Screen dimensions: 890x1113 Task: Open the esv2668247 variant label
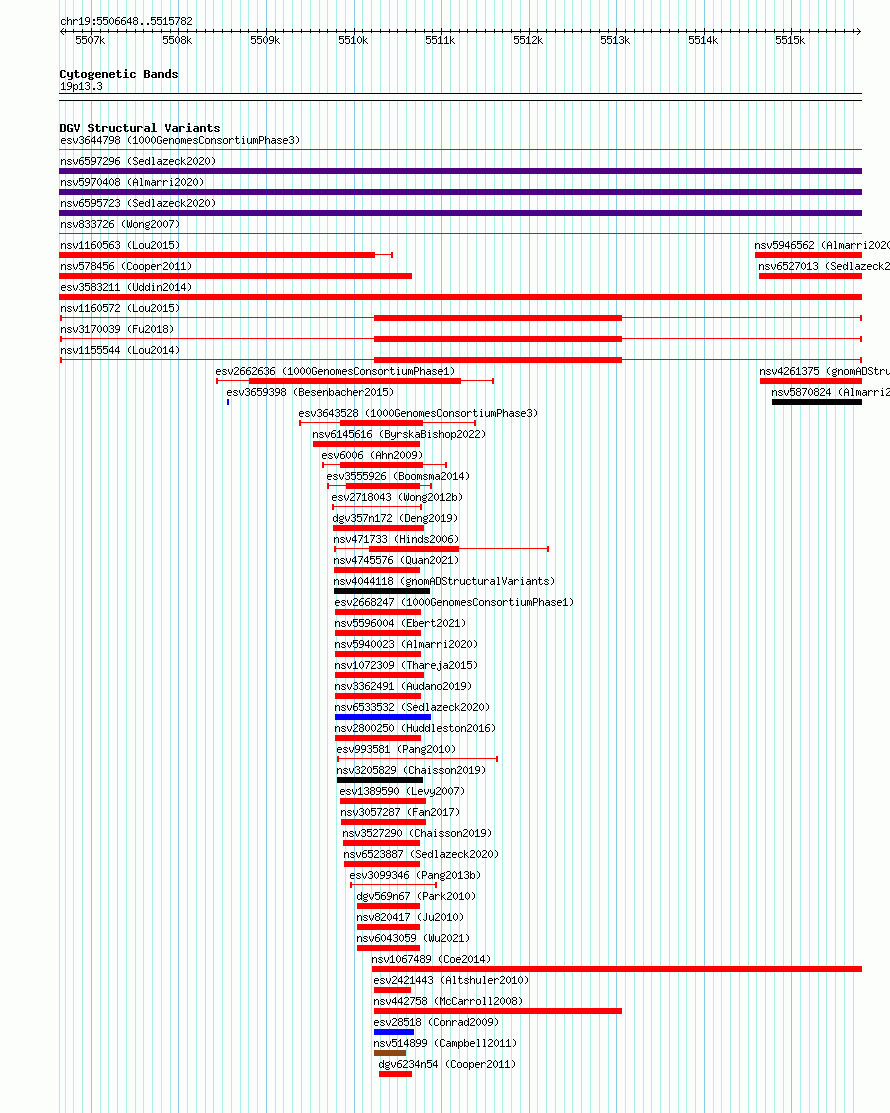pos(454,602)
